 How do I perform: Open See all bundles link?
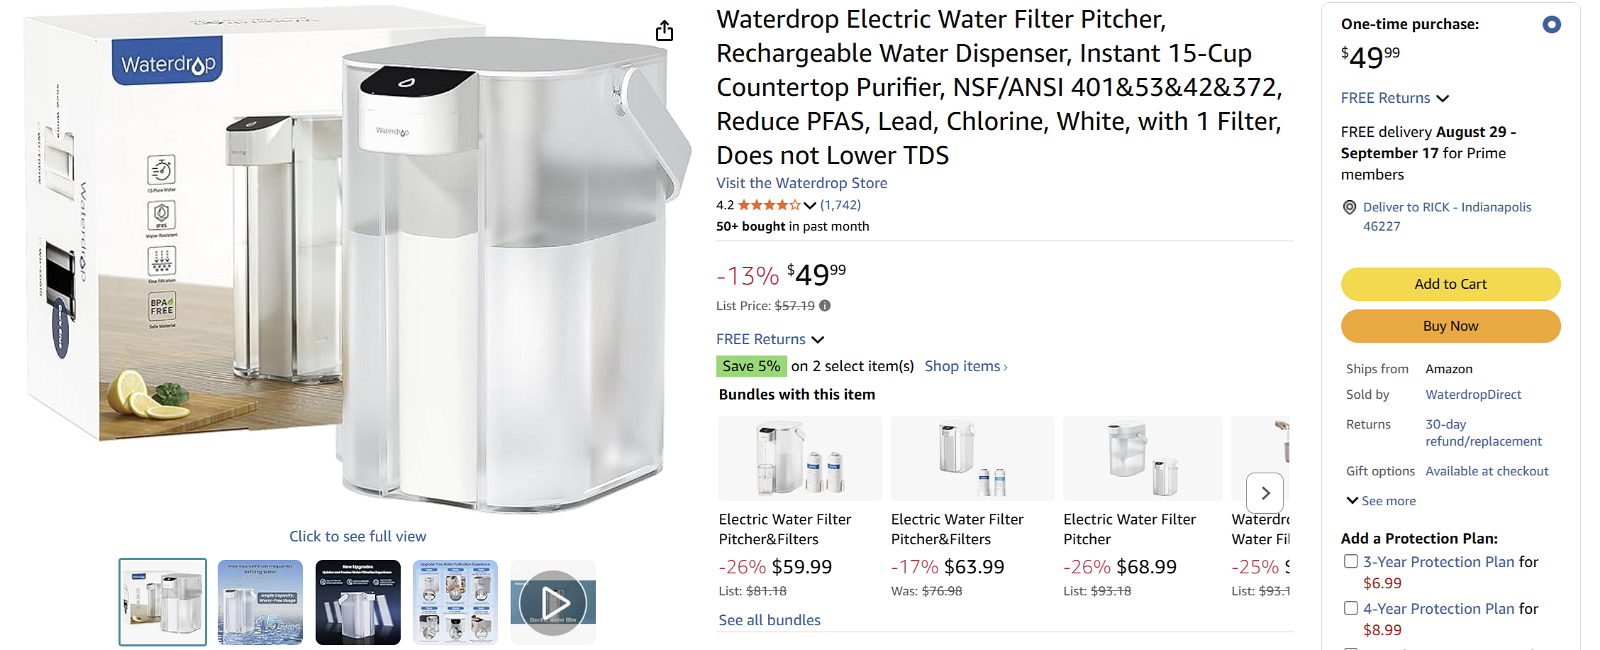point(769,620)
